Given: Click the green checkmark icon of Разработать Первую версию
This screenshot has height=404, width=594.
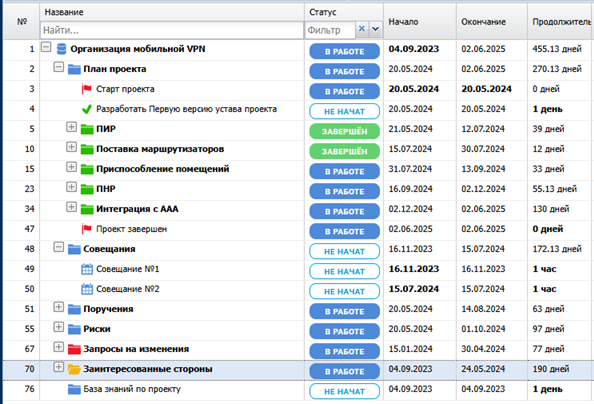Looking at the screenshot, I should (x=86, y=109).
